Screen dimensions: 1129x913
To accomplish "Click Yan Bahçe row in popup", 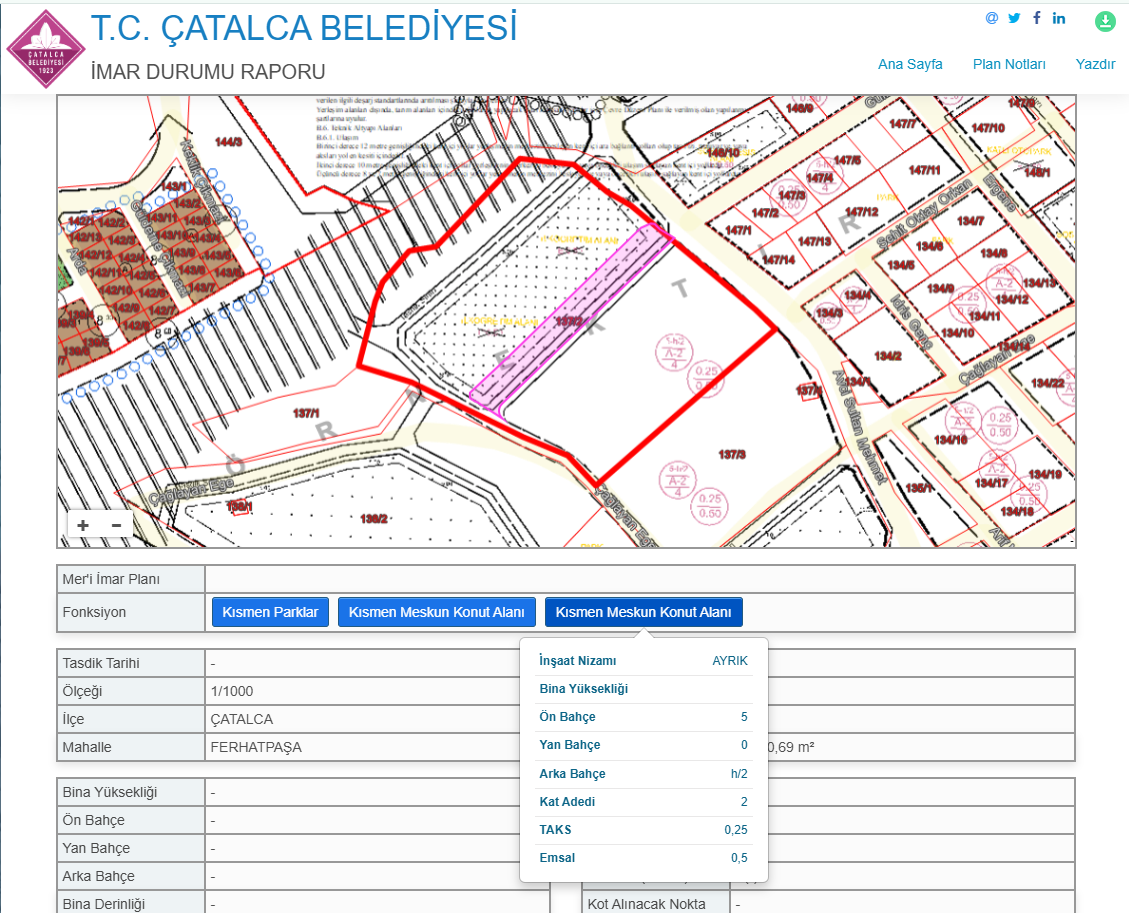I will [x=644, y=745].
